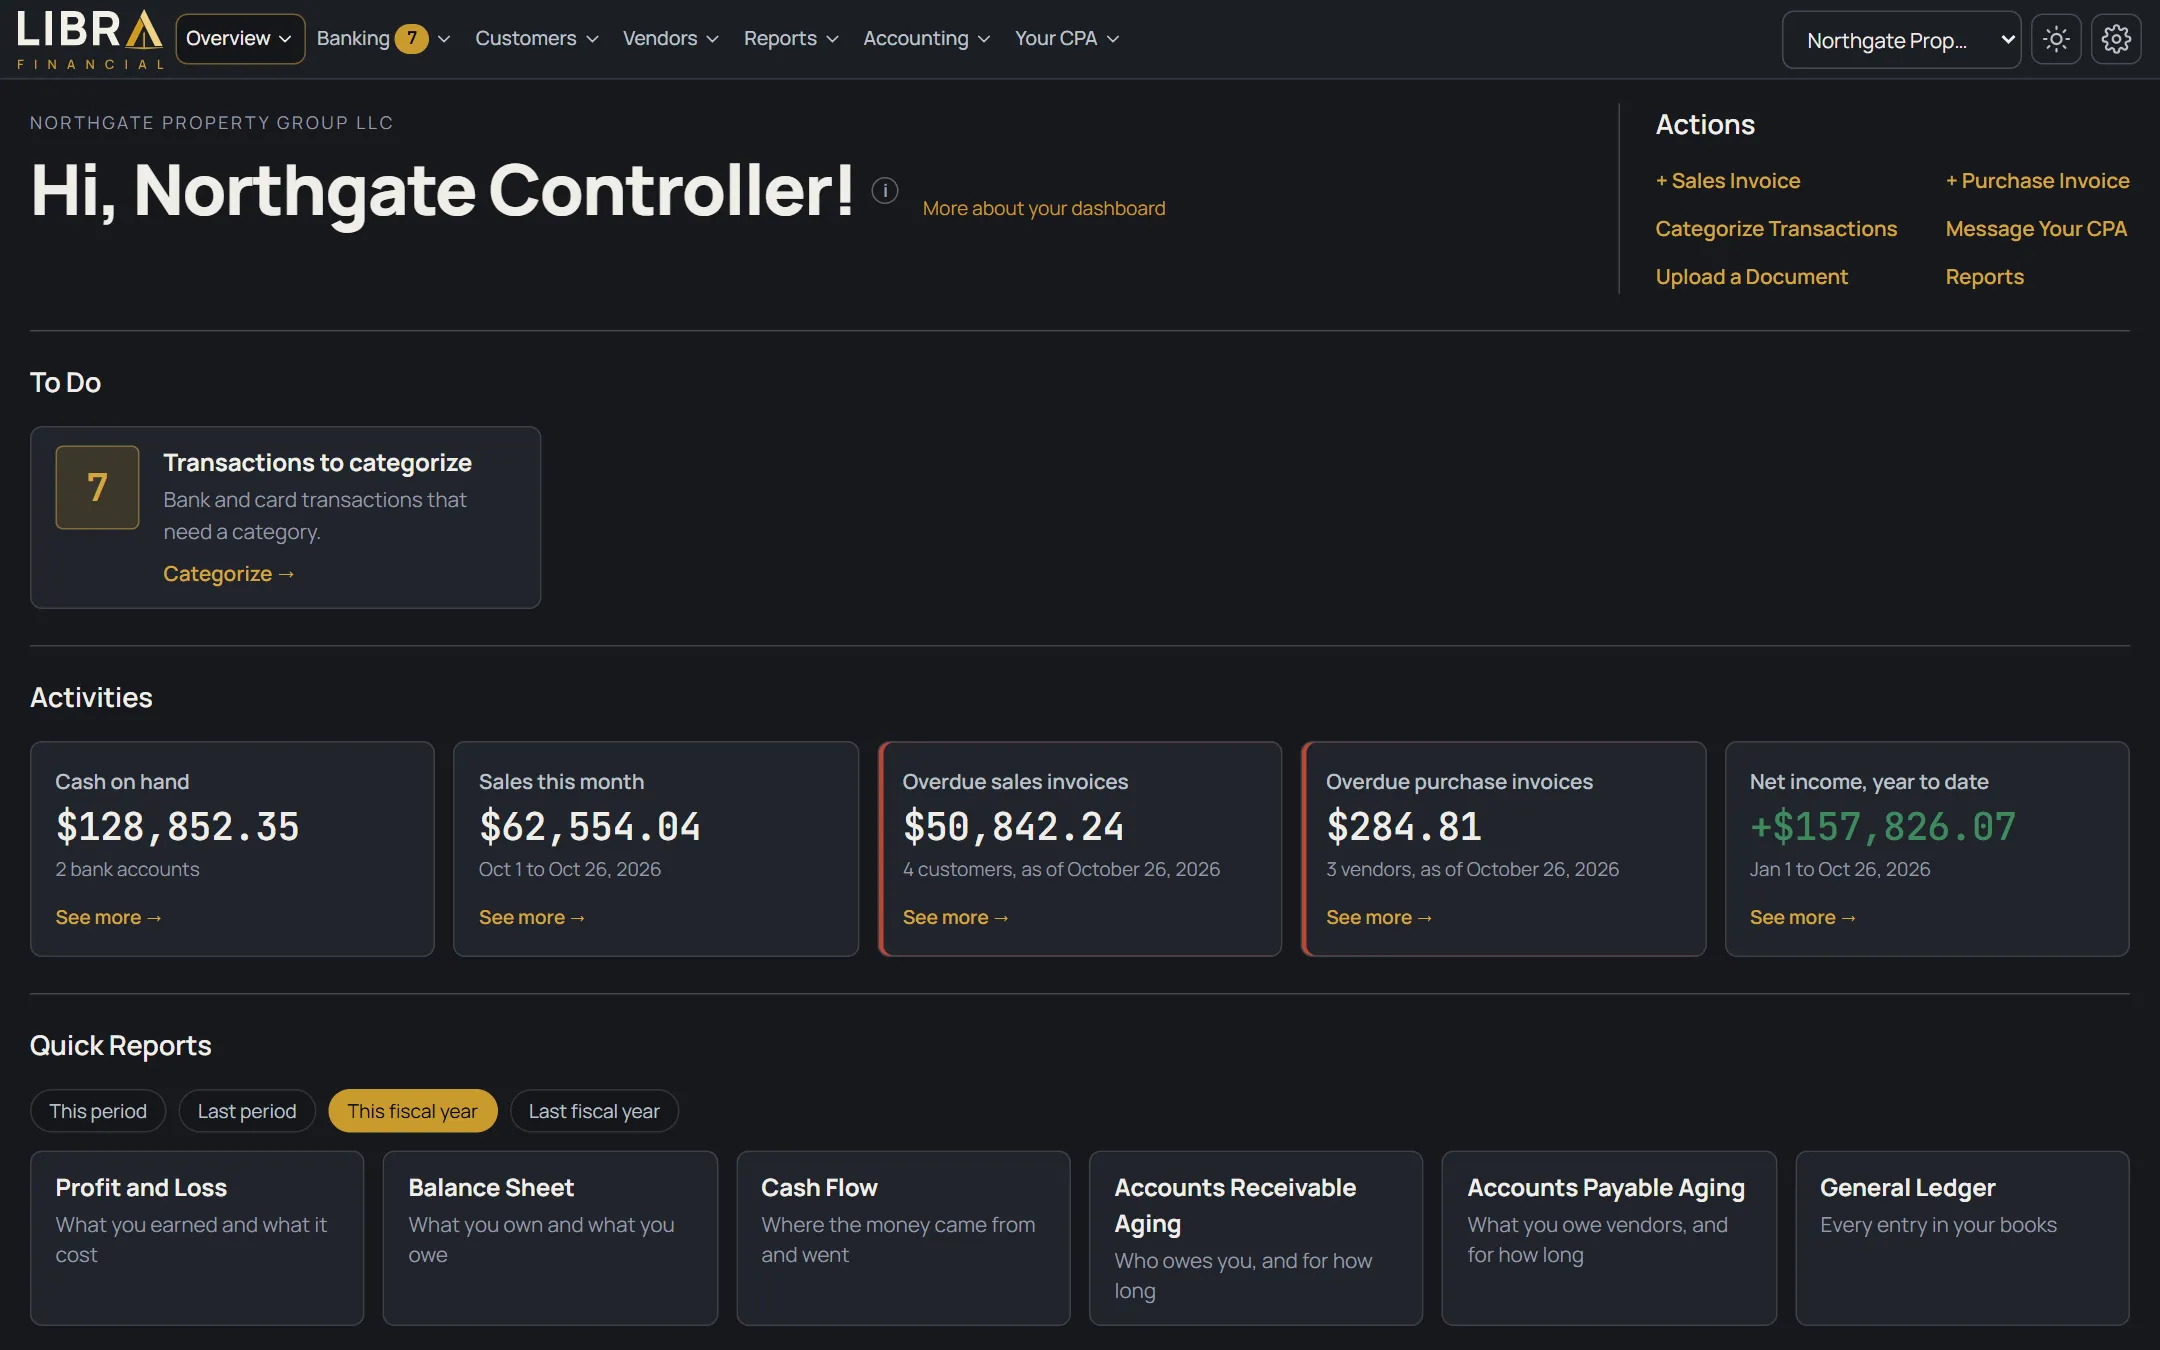Open settings via the gear icon
The image size is (2160, 1350).
pyautogui.click(x=2115, y=39)
